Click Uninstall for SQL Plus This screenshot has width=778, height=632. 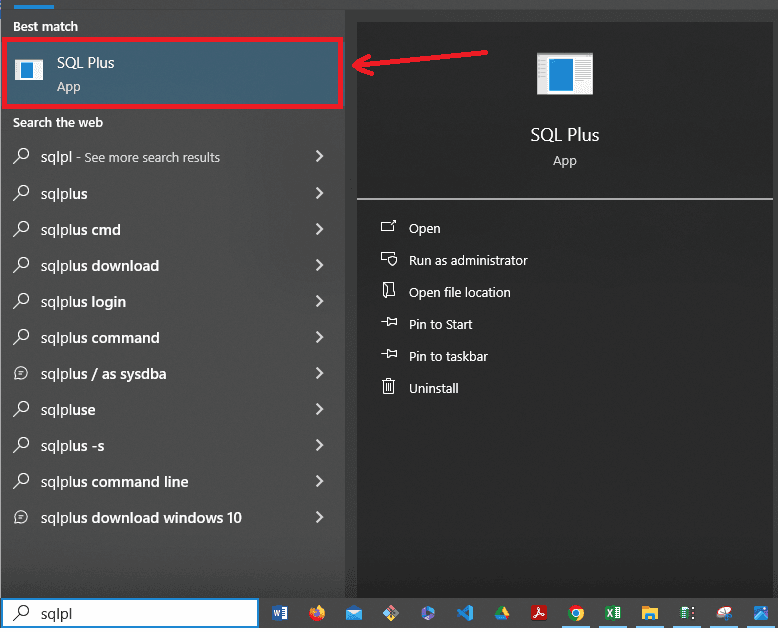click(x=433, y=388)
